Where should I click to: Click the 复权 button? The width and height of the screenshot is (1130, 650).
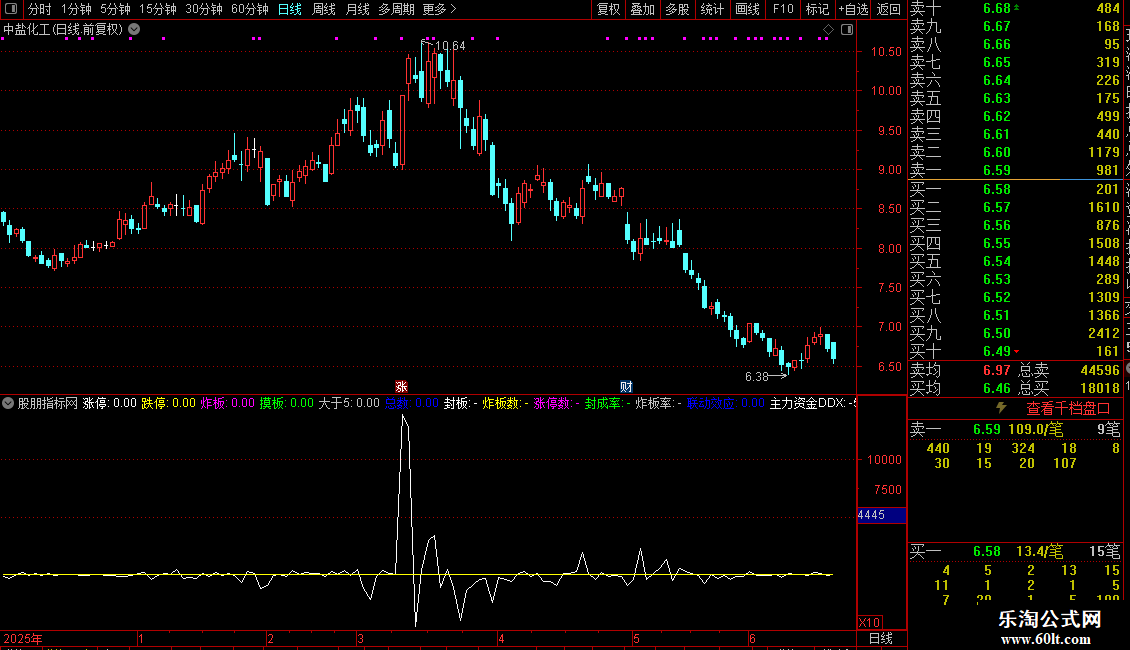608,9
